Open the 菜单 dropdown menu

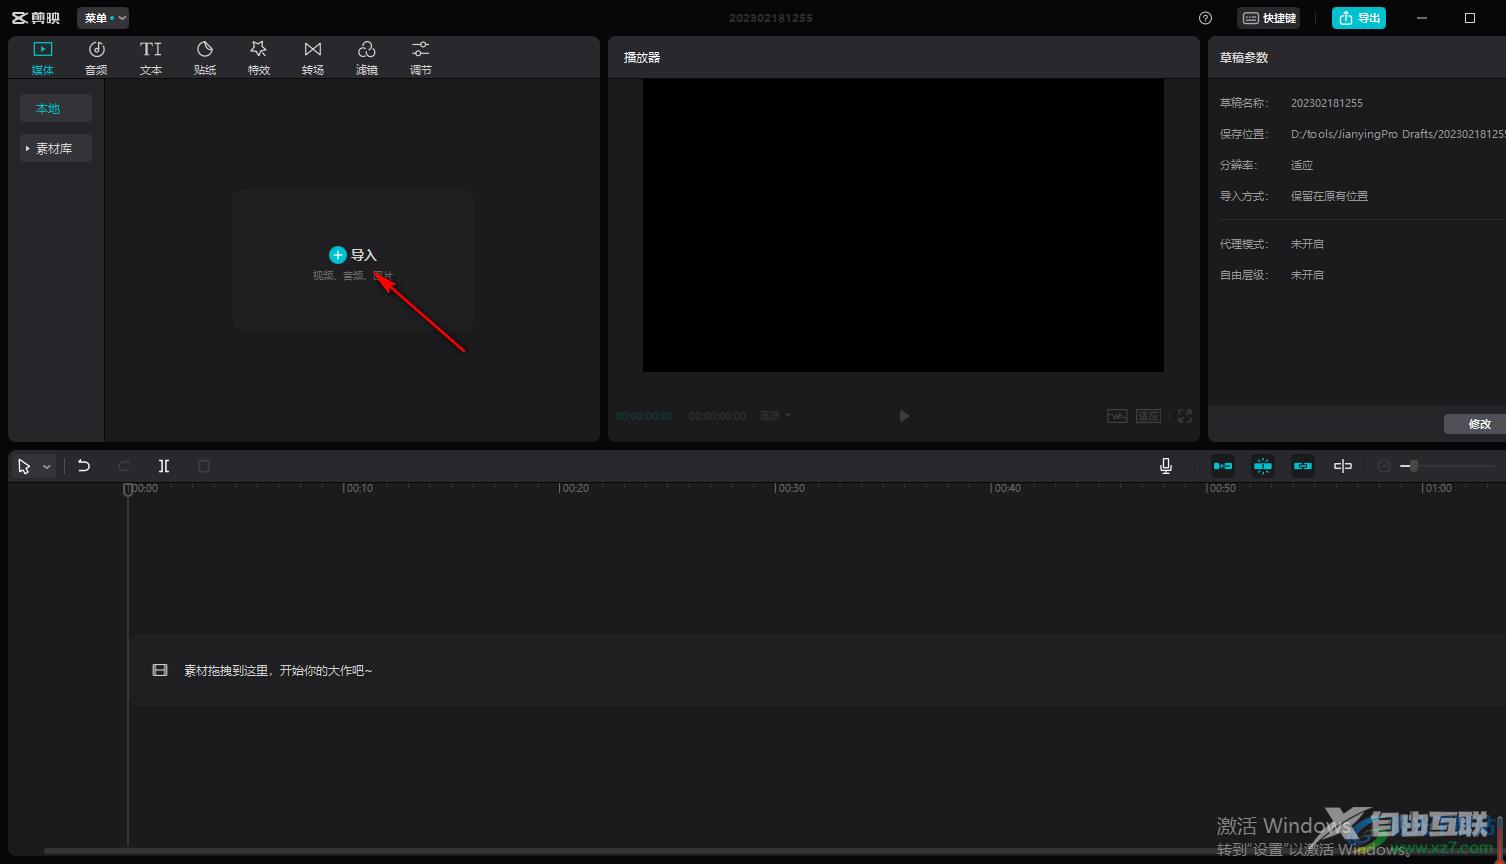(x=103, y=18)
